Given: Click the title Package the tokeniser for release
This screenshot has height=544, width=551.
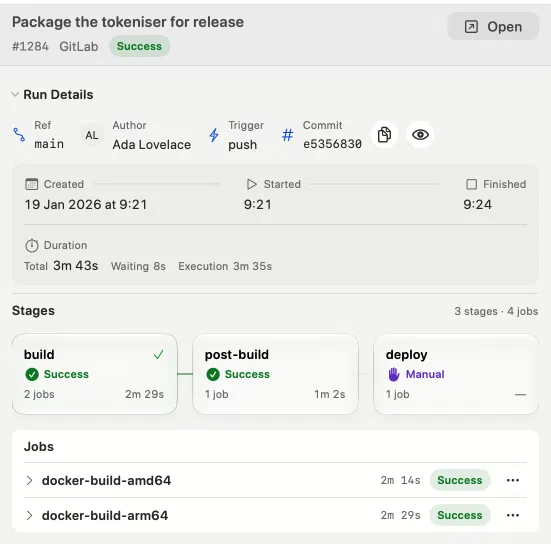Looking at the screenshot, I should tap(128, 22).
